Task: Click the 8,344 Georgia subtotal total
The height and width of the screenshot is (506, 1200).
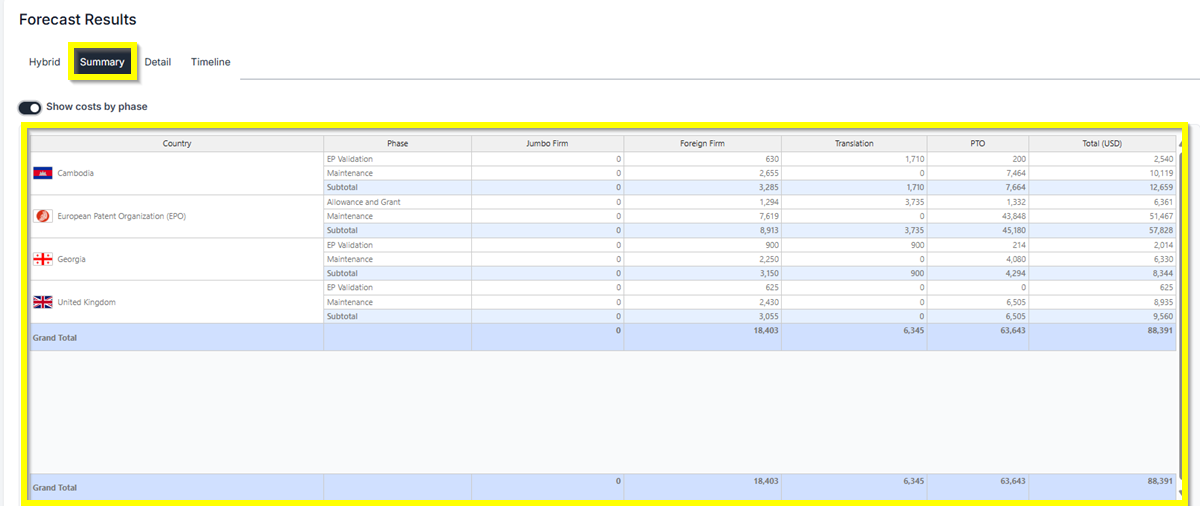Action: click(x=1163, y=273)
